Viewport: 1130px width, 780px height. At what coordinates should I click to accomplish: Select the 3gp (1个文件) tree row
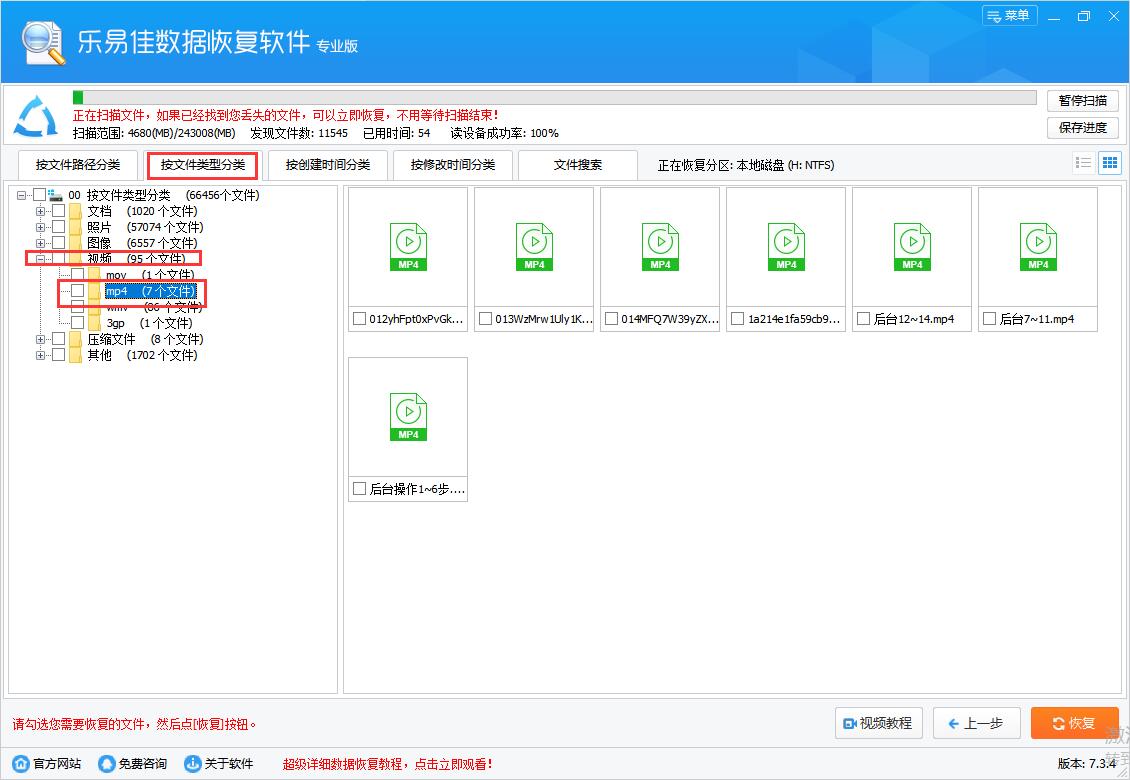[149, 323]
